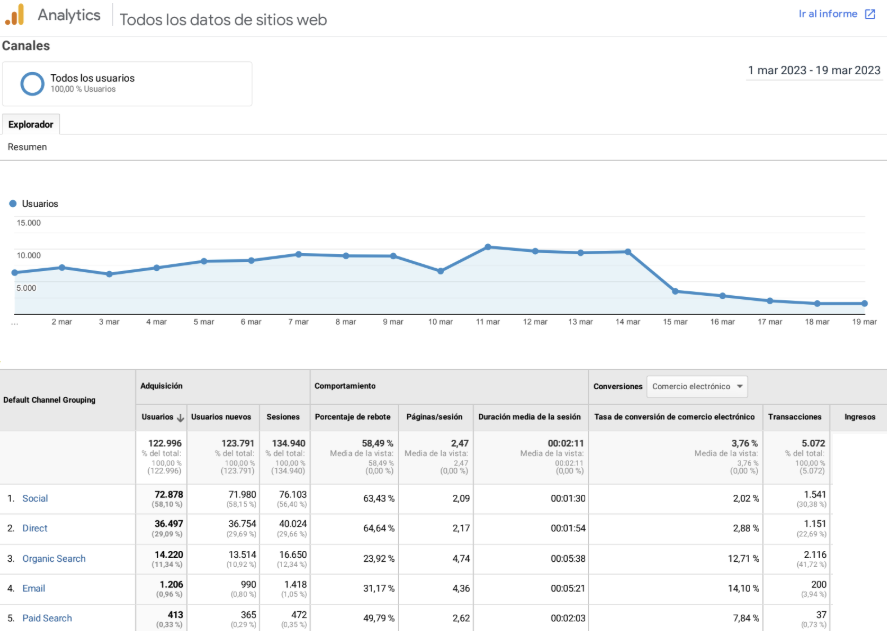Select the Resumen sub-tab
The image size is (887, 631).
(x=27, y=147)
